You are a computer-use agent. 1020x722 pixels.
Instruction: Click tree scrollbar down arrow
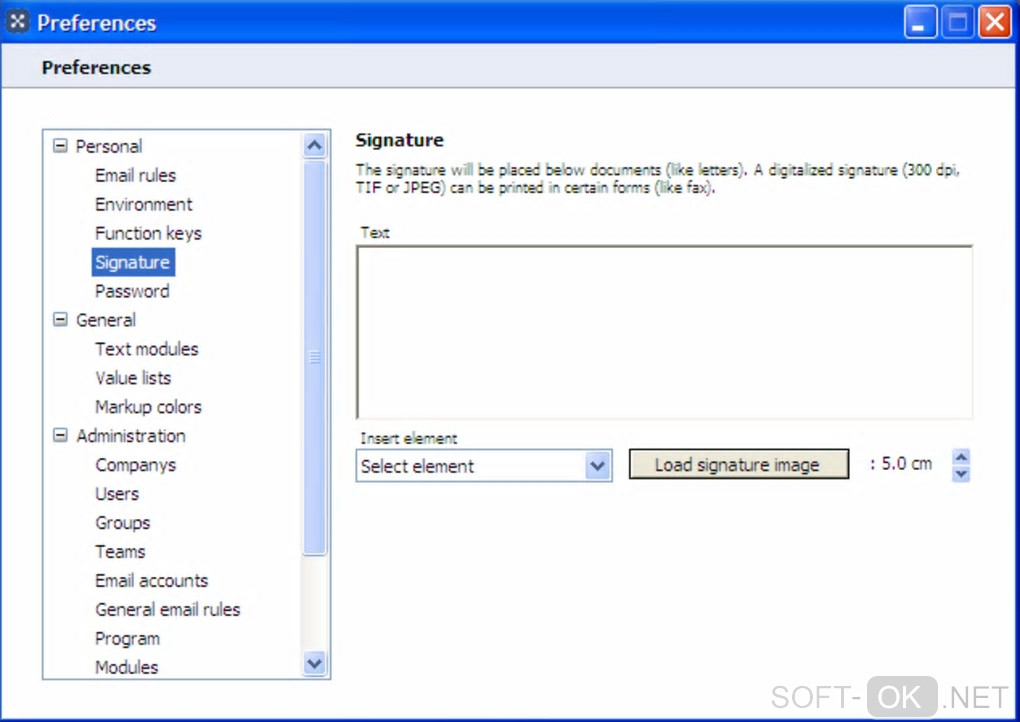click(x=315, y=663)
